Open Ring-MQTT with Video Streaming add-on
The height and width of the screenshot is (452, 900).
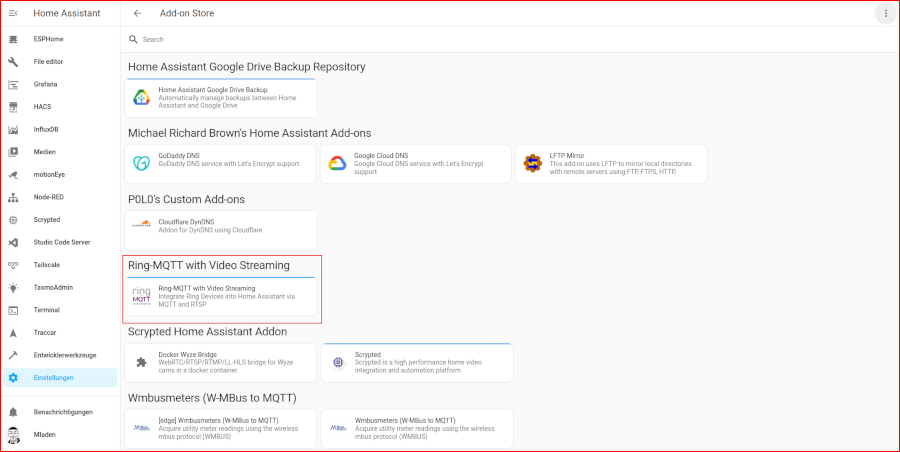tap(221, 296)
